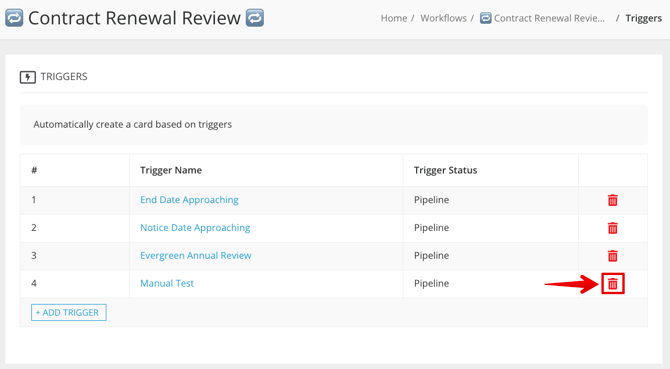Click the Contract Renewal Review page title
Screen dimensions: 670x369
point(134,18)
